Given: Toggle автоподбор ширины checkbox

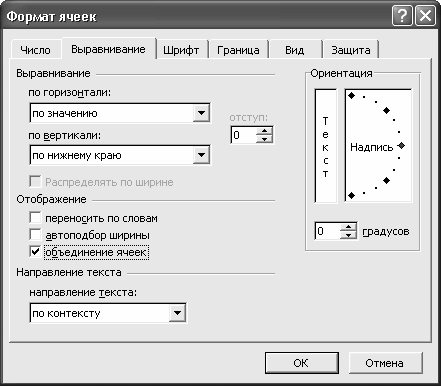Looking at the screenshot, I should (35, 235).
